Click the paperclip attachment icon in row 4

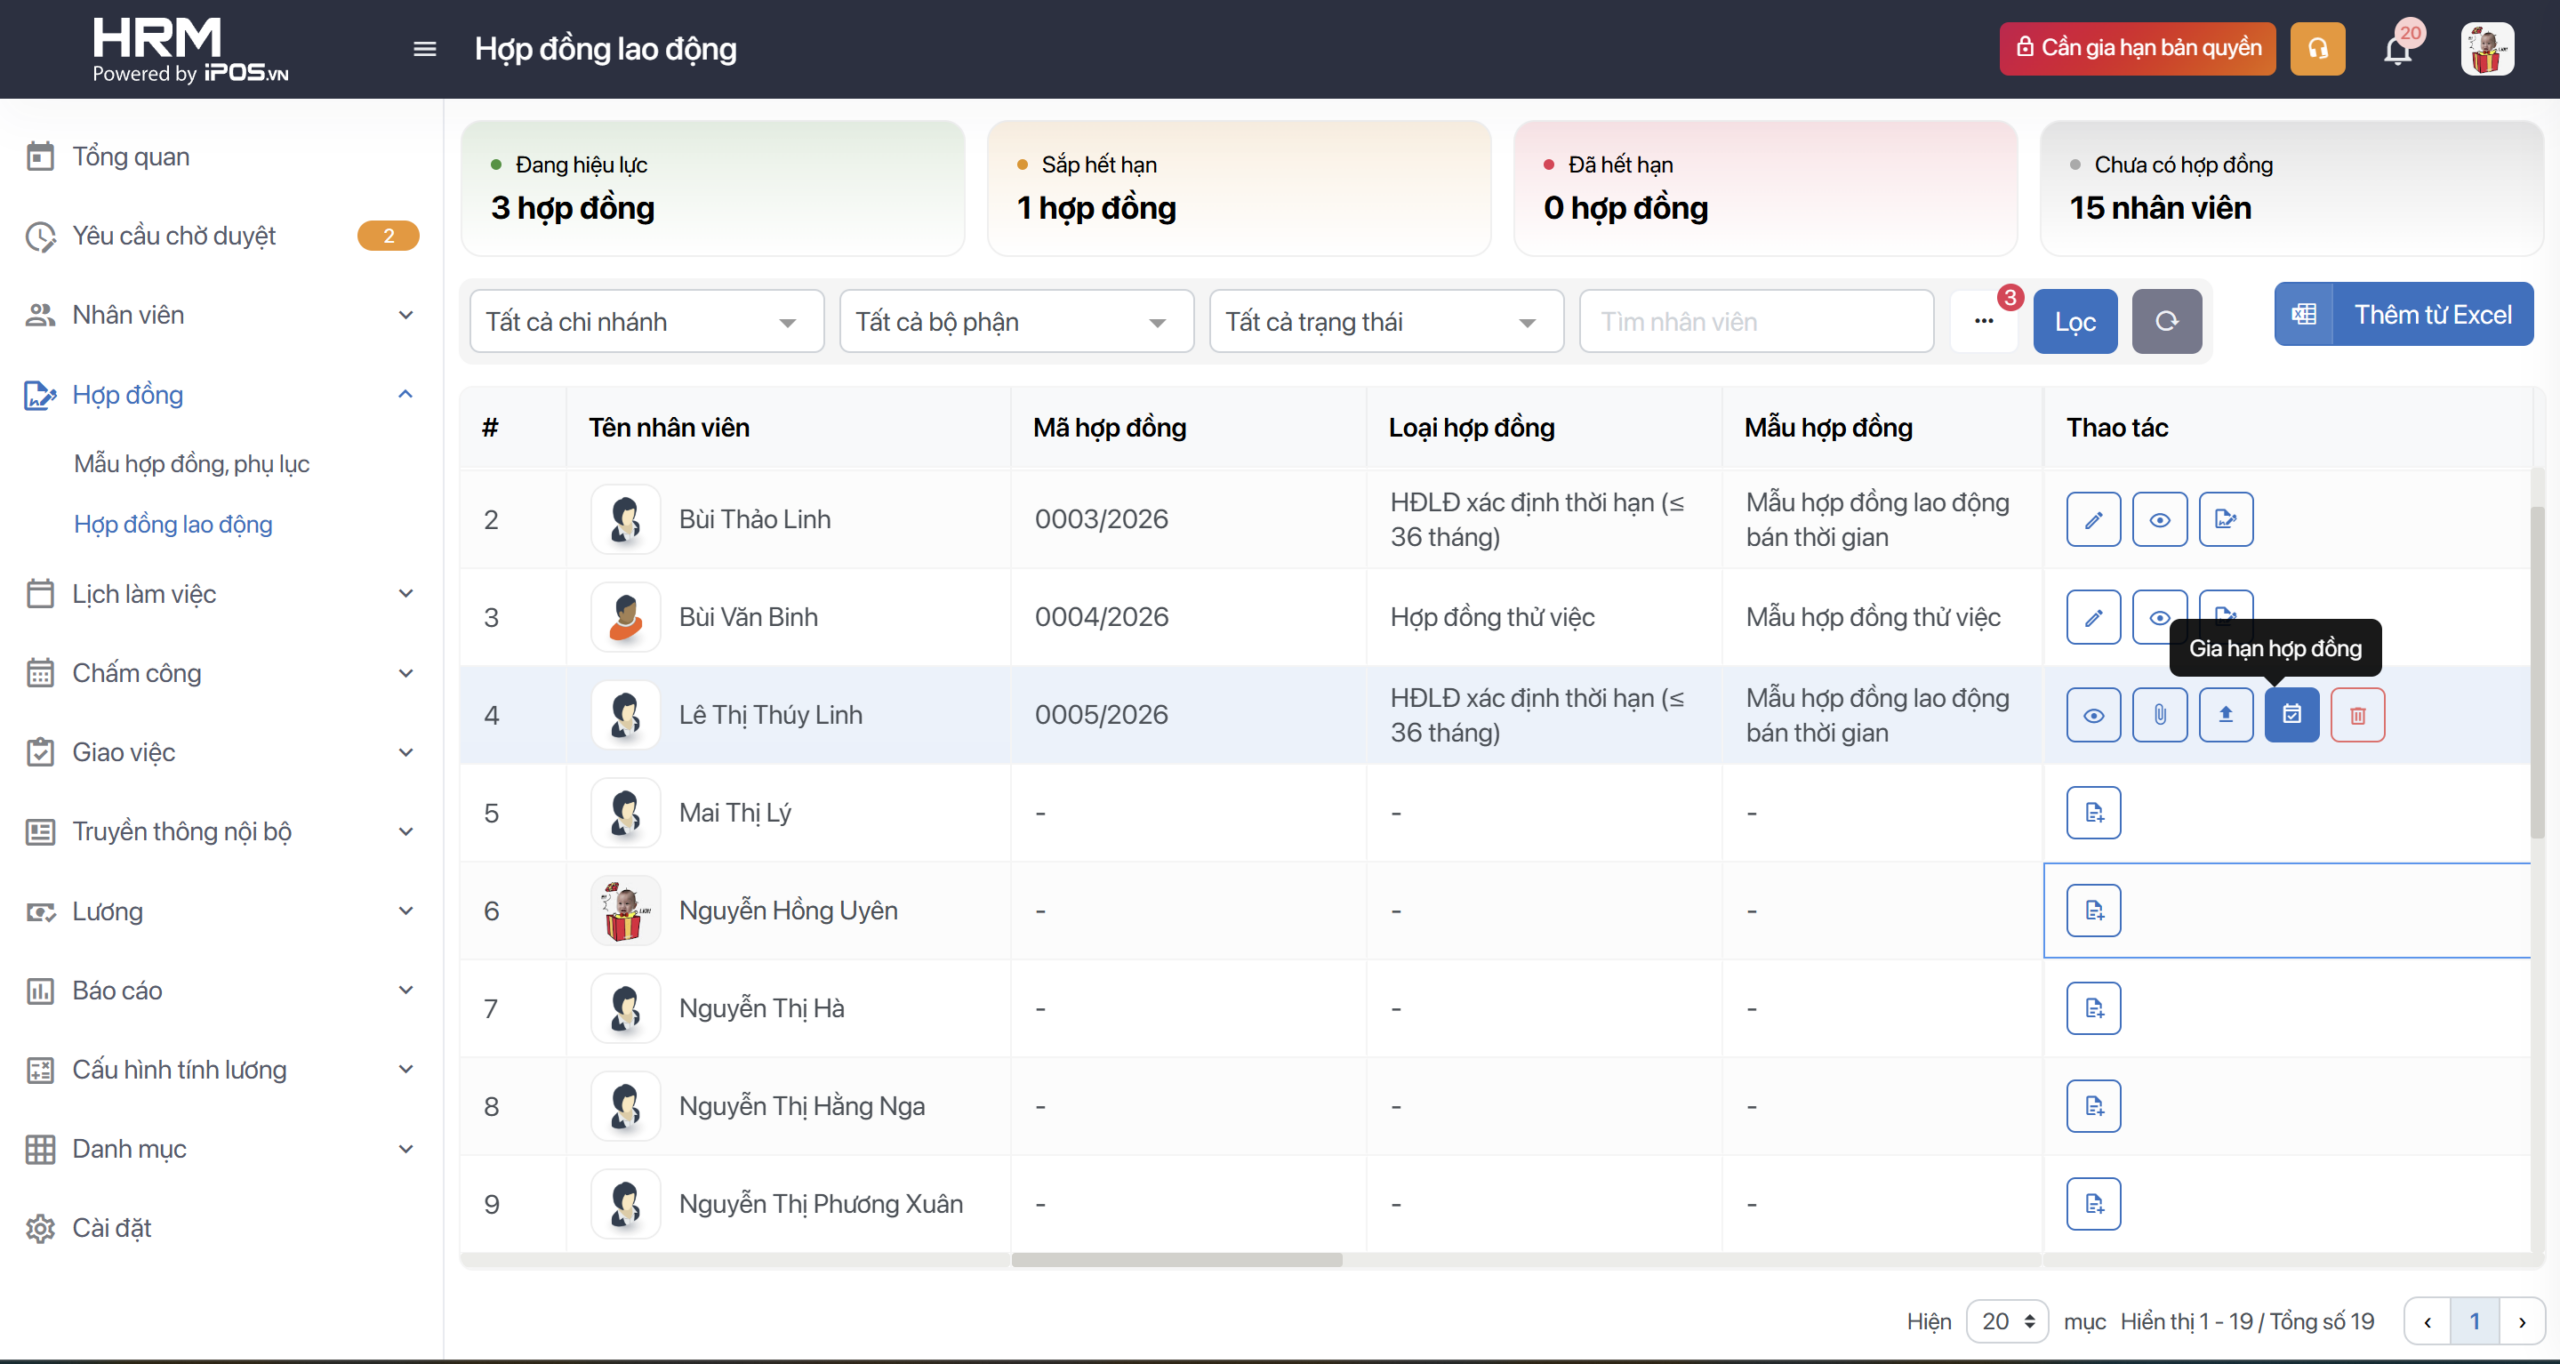[x=2159, y=715]
